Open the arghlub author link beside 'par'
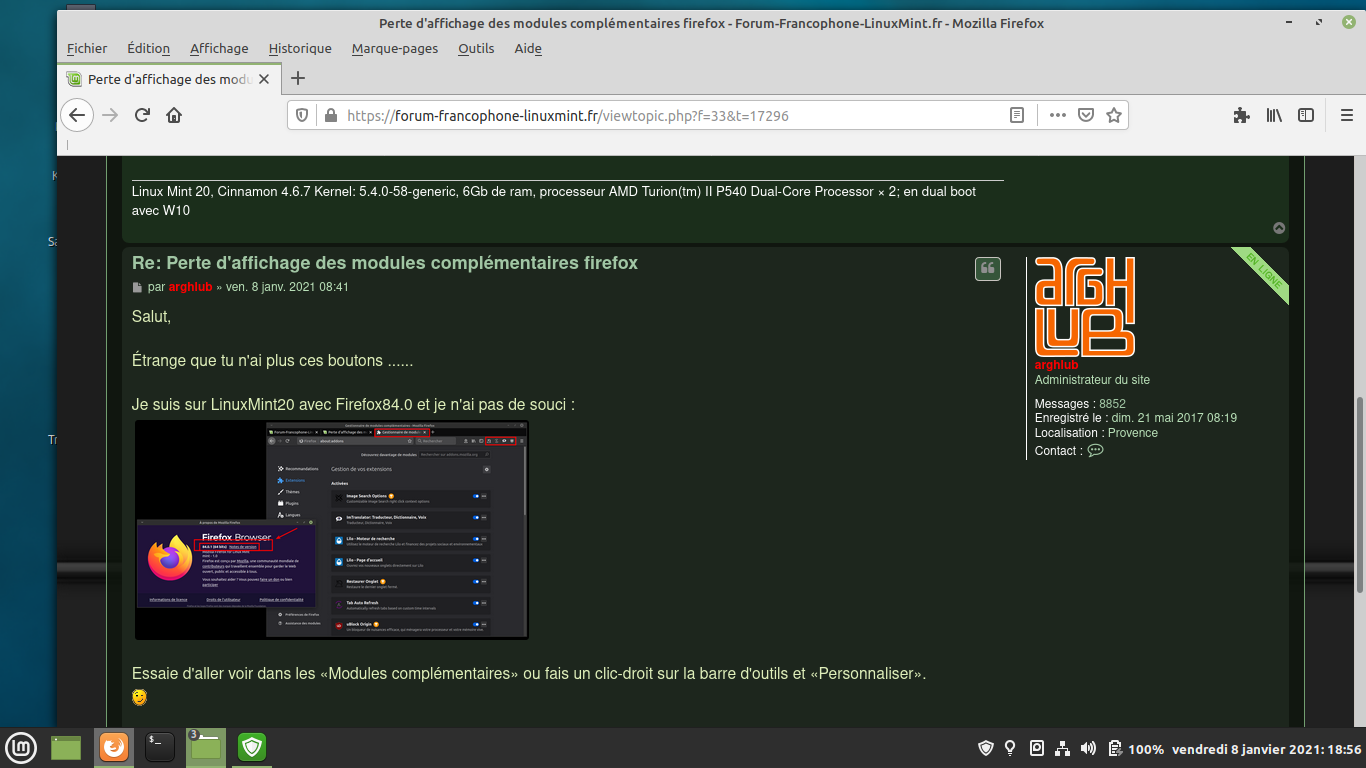Screen dimensions: 1366x768 pyautogui.click(x=190, y=287)
